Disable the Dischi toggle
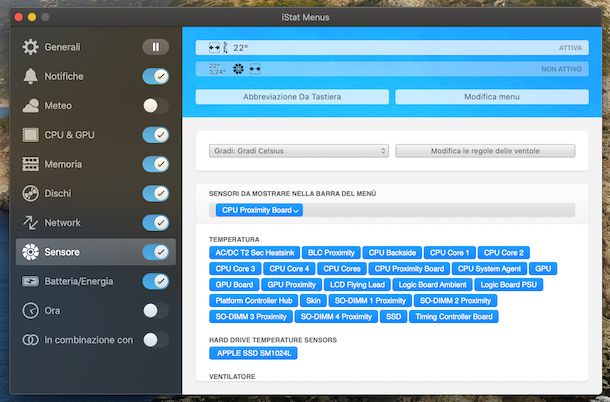The image size is (610, 402). click(x=156, y=193)
